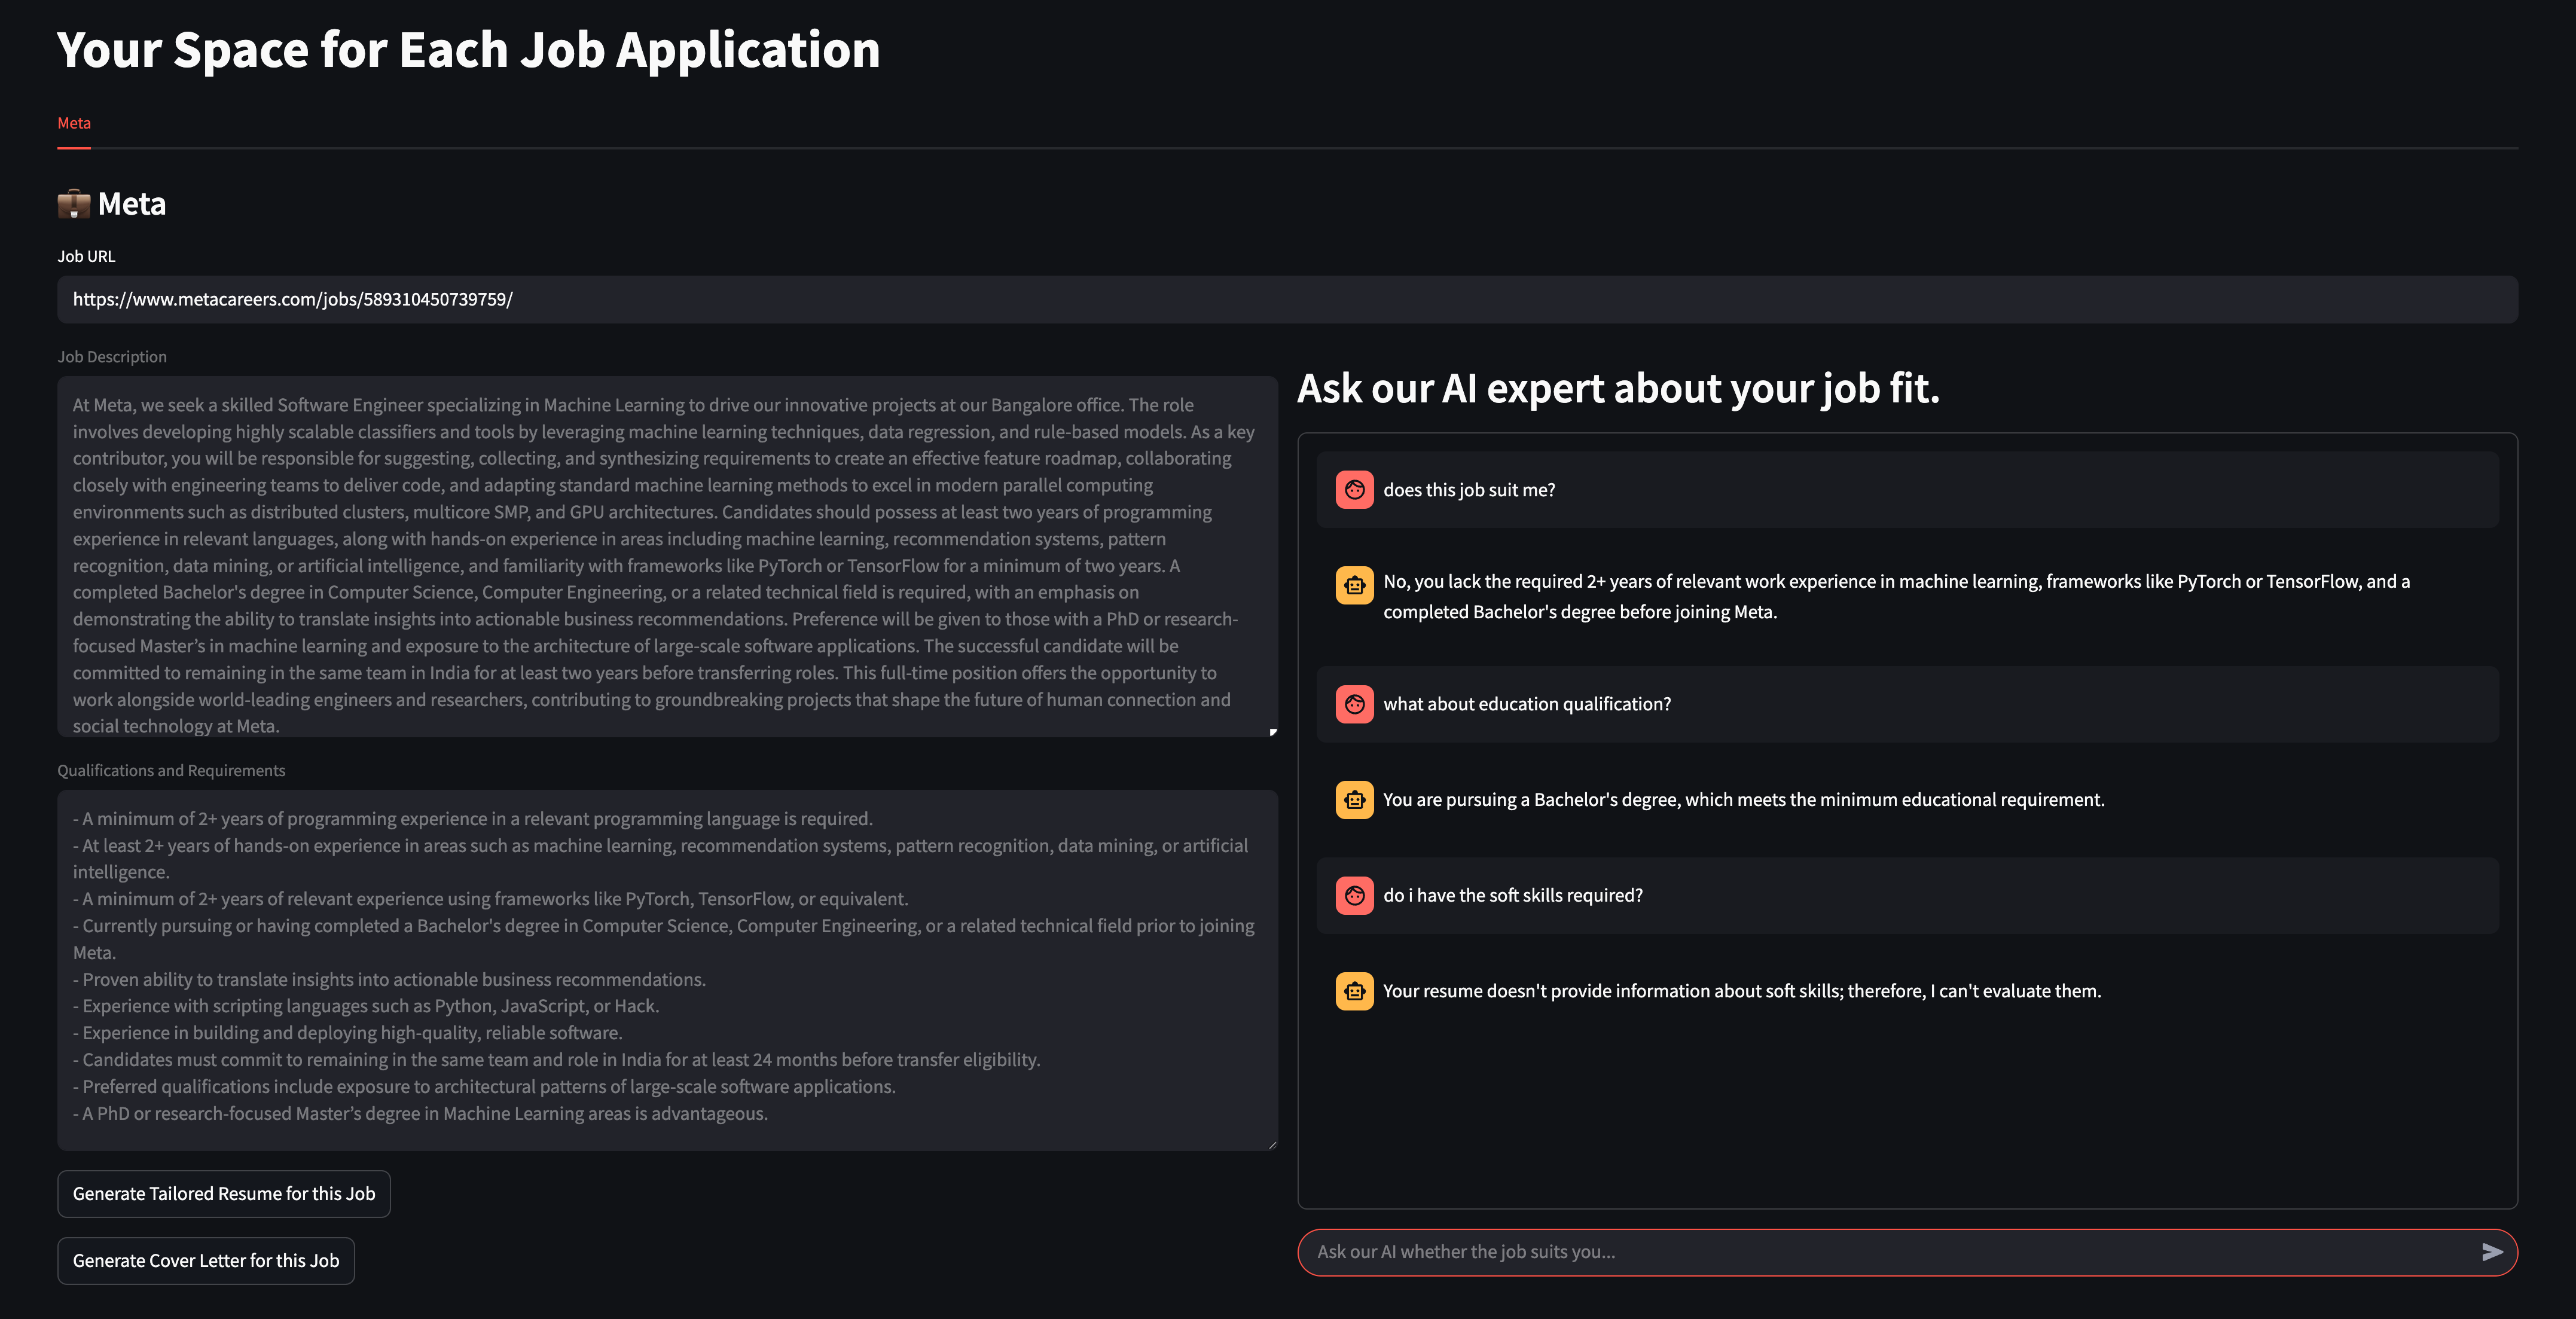Click the 'Job URL' label
Viewport: 2576px width, 1319px height.
(86, 257)
